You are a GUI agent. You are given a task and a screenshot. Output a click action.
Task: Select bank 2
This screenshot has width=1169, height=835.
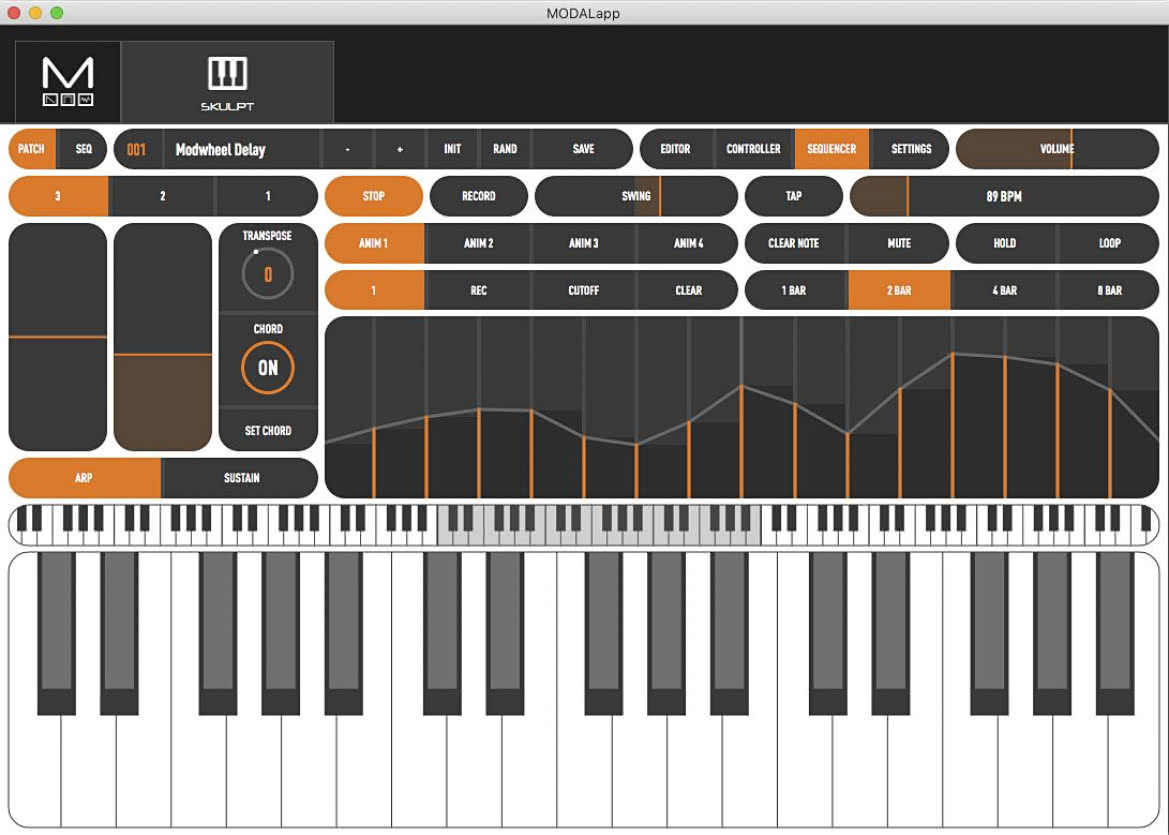pos(163,196)
